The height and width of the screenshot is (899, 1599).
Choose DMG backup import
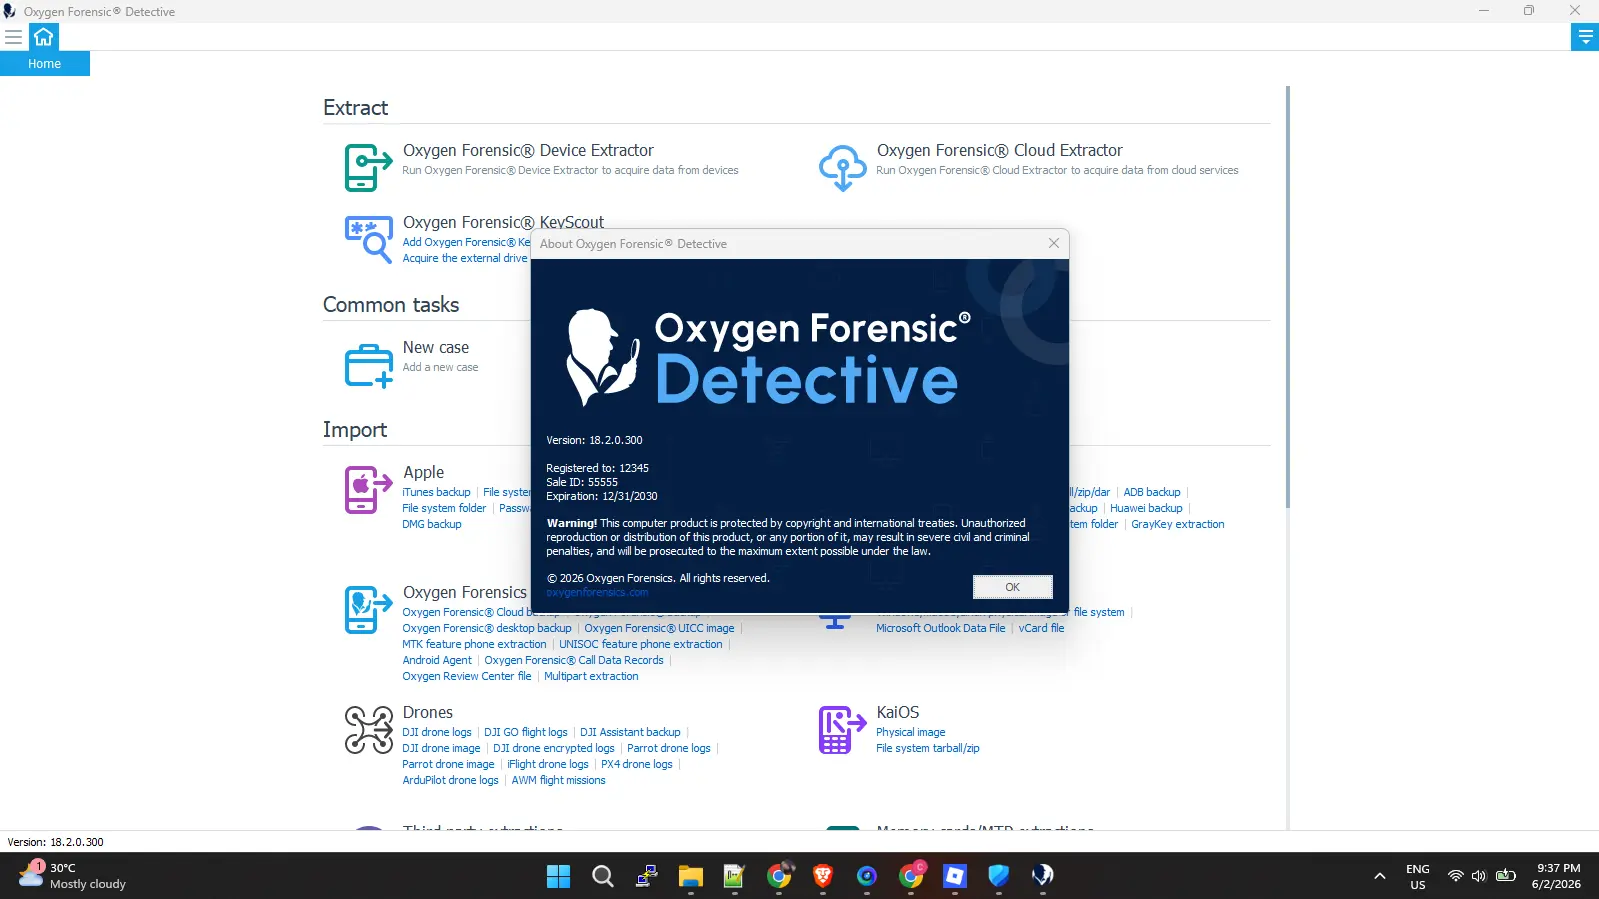(432, 524)
